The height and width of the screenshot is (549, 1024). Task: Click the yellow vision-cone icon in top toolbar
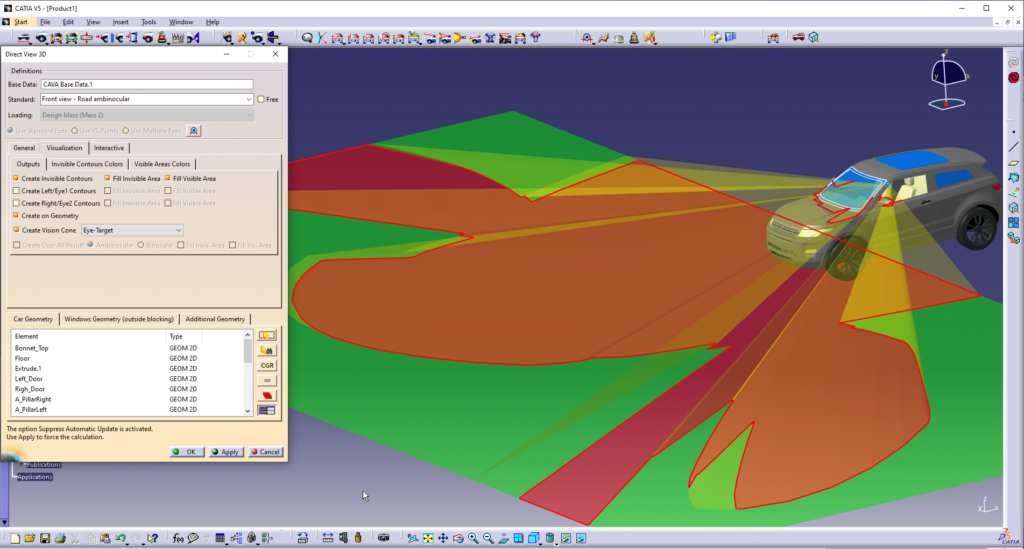459,38
